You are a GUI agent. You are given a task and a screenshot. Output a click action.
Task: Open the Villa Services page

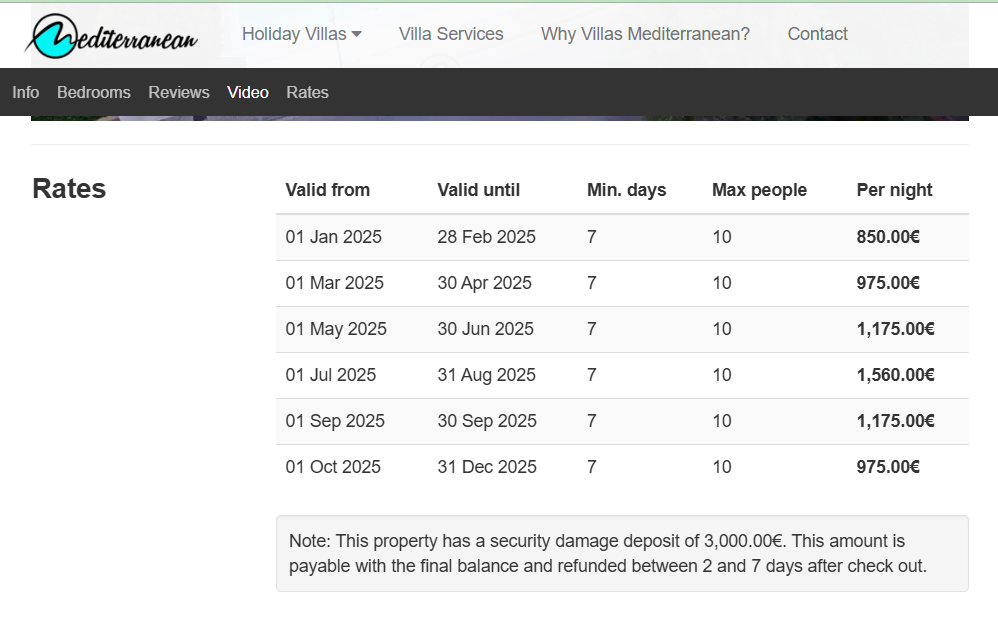click(451, 34)
